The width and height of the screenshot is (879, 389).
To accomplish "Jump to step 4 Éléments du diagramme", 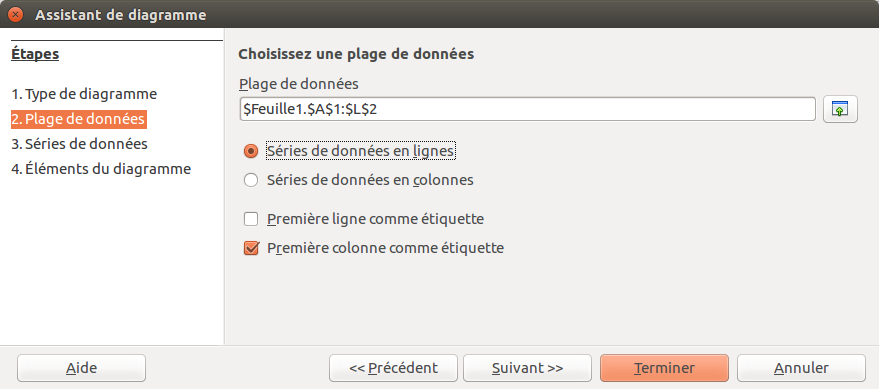I will [101, 169].
